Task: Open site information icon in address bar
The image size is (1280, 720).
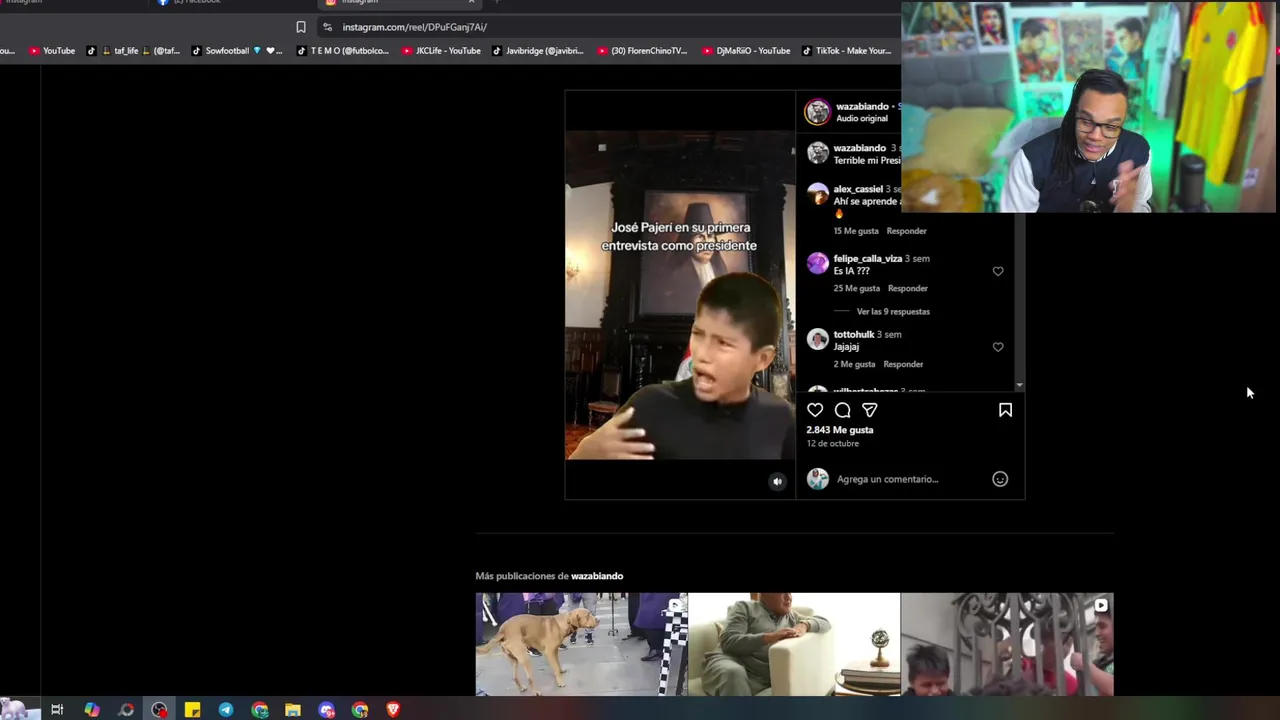Action: [x=327, y=27]
